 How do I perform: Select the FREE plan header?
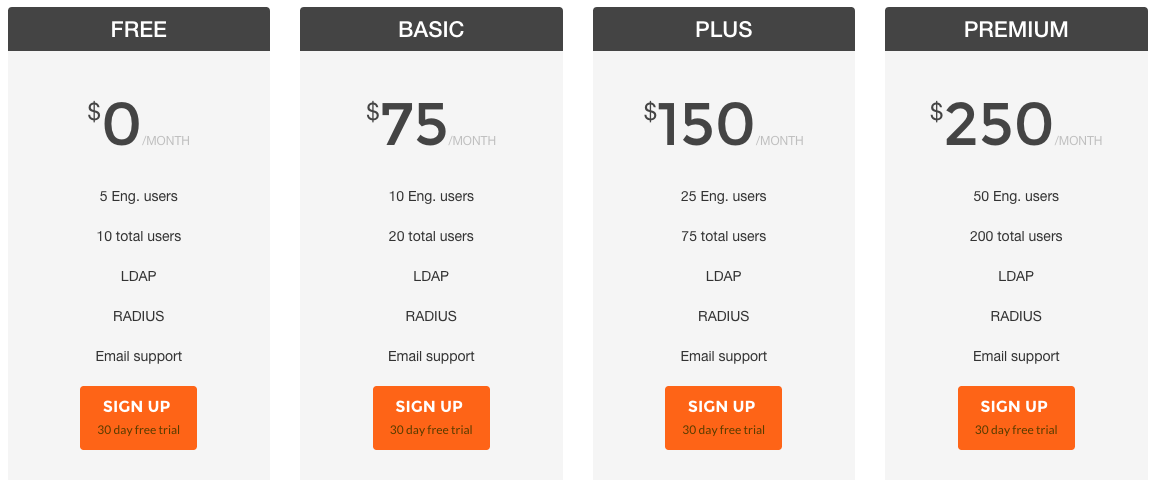pyautogui.click(x=138, y=29)
